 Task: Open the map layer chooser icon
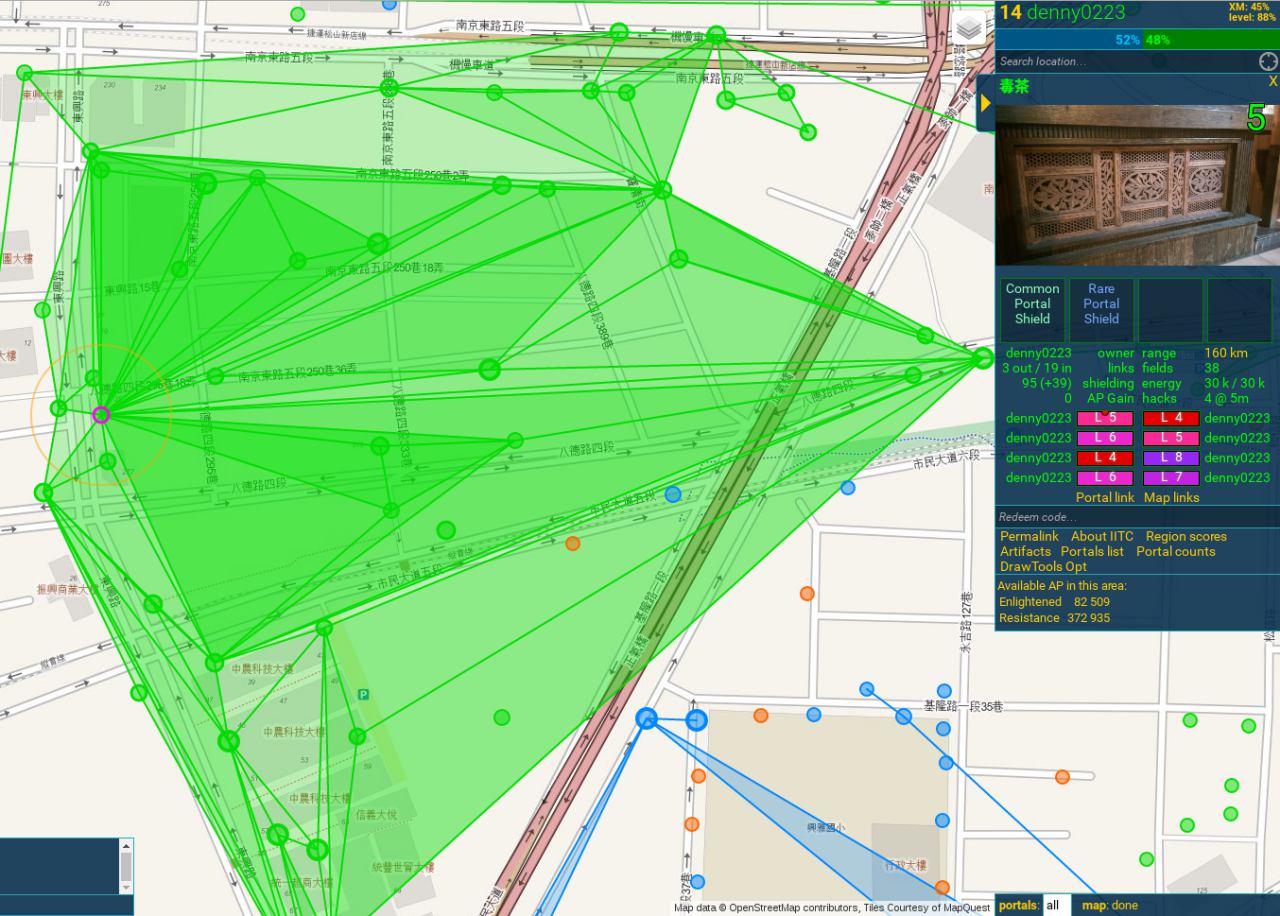967,29
